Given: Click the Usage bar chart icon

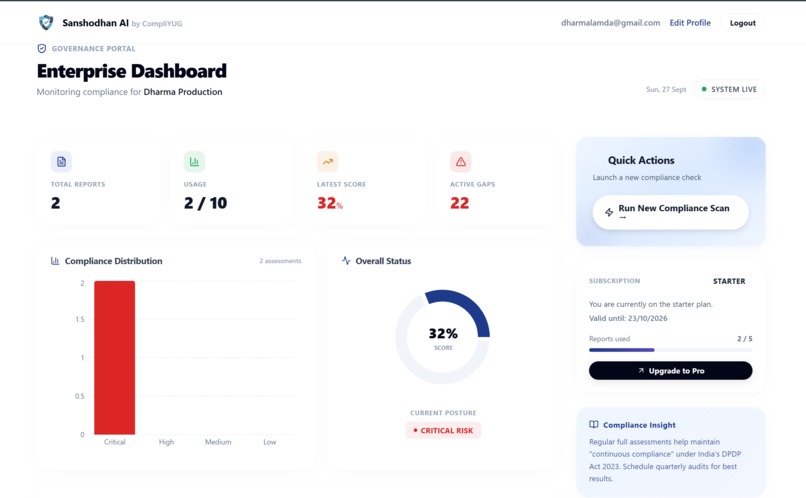Looking at the screenshot, I should (194, 162).
